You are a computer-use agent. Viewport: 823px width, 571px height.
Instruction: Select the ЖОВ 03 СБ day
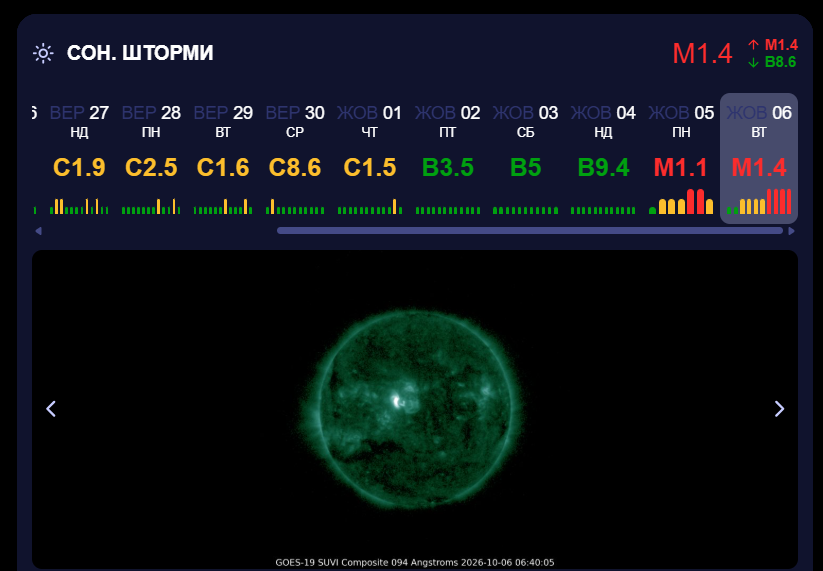click(525, 158)
